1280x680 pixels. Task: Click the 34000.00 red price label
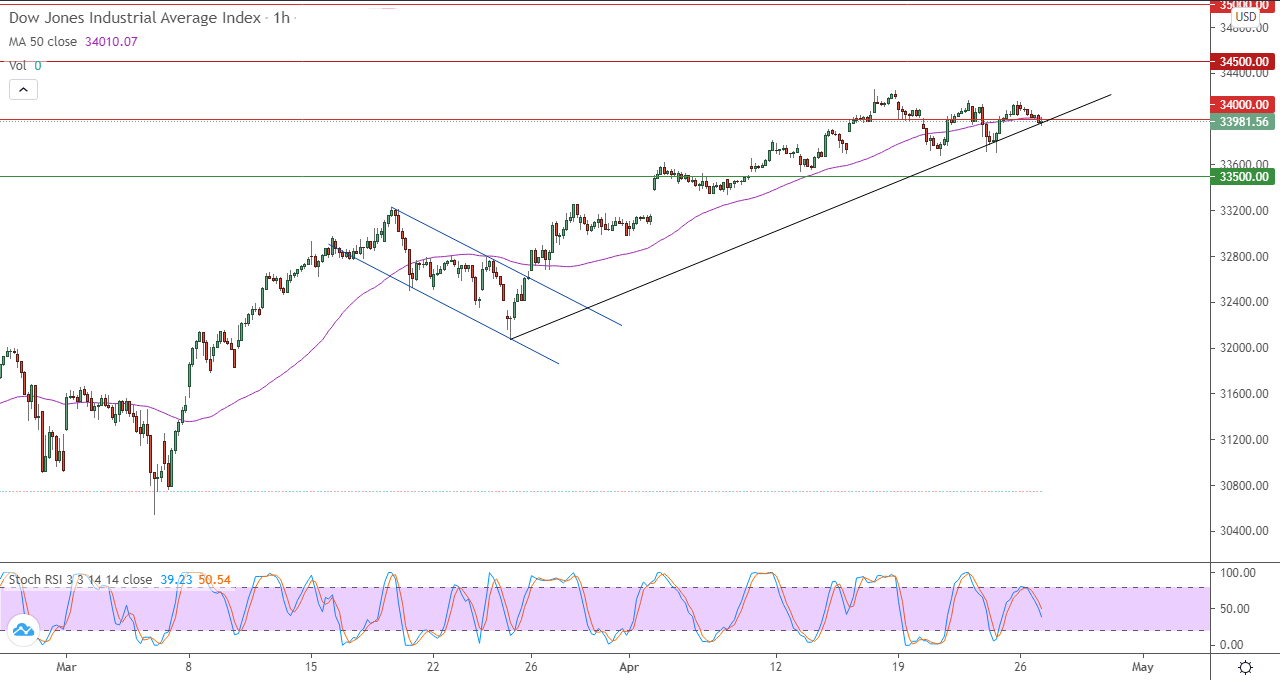1244,105
